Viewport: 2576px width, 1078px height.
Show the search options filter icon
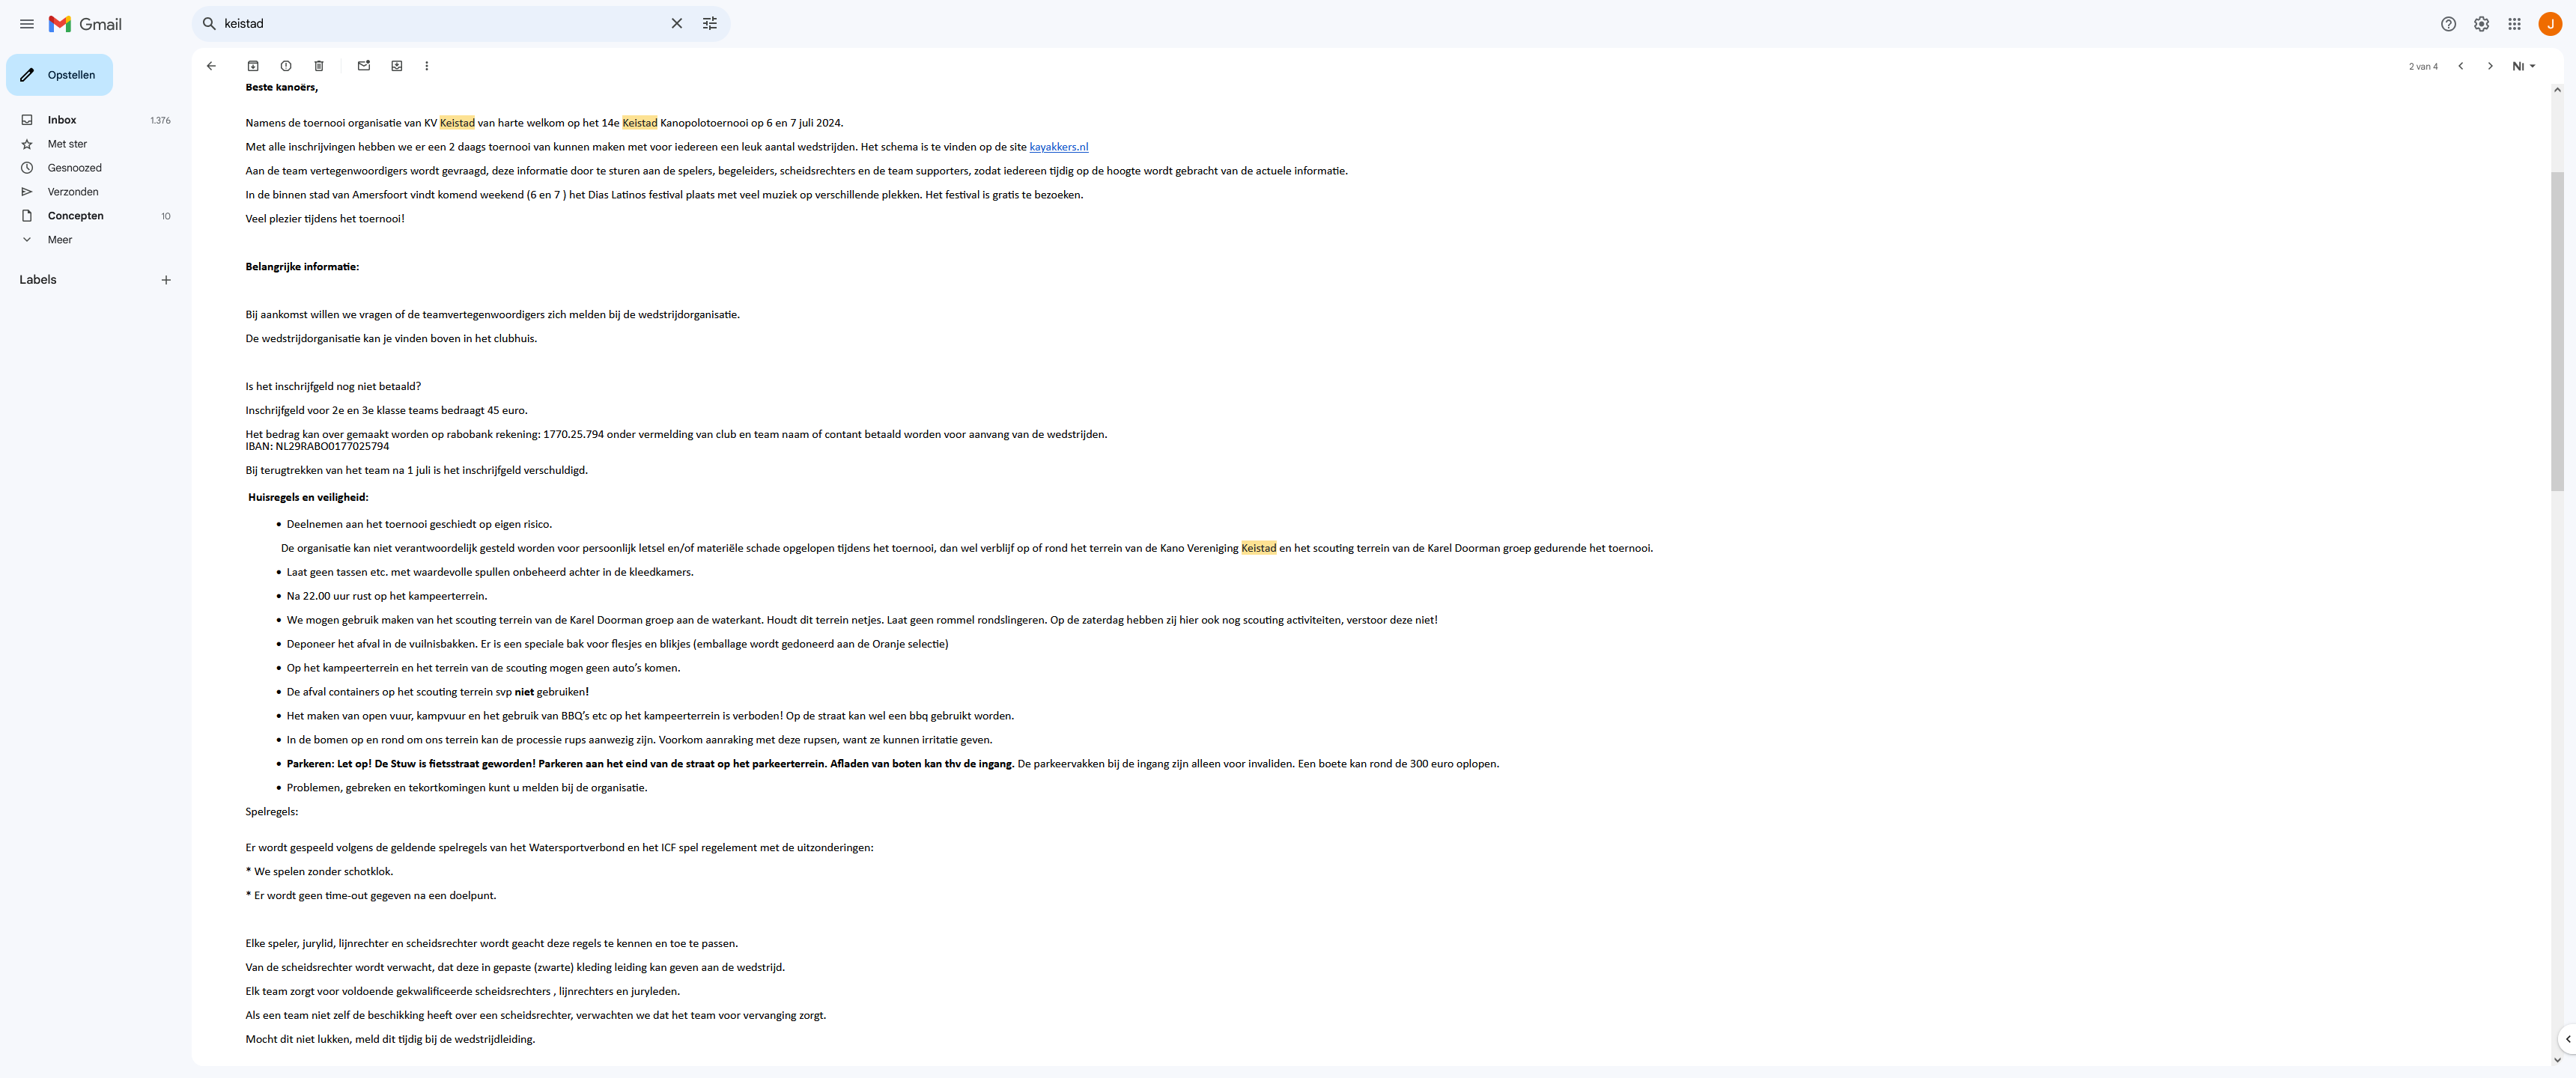pos(710,23)
